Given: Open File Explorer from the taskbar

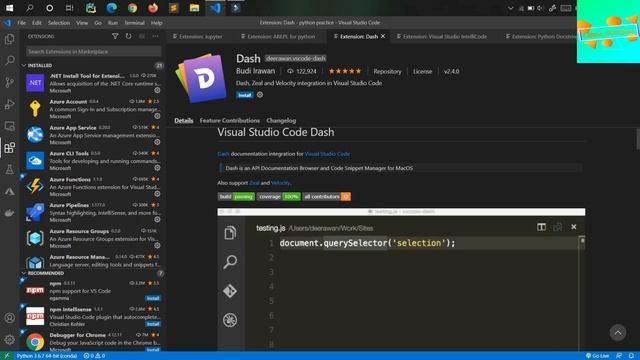Looking at the screenshot, I should point(194,8).
